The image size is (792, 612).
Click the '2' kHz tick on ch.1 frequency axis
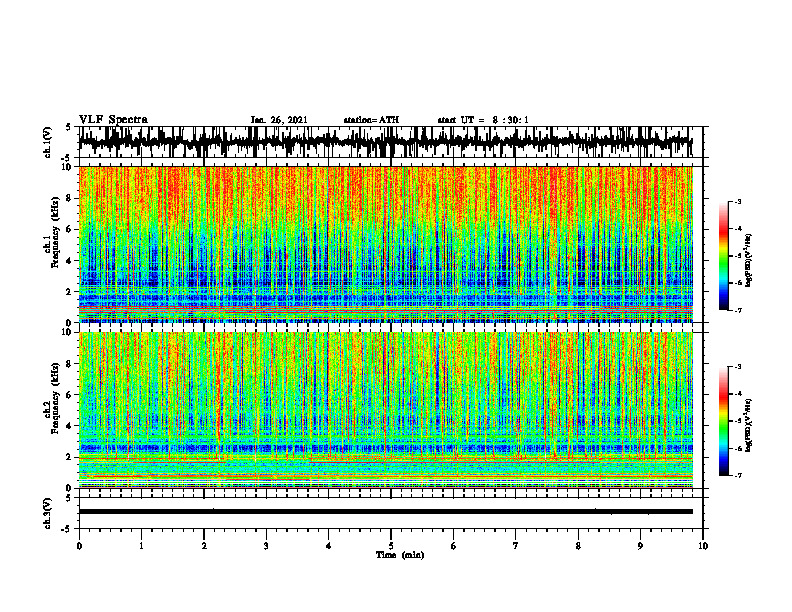coord(69,291)
